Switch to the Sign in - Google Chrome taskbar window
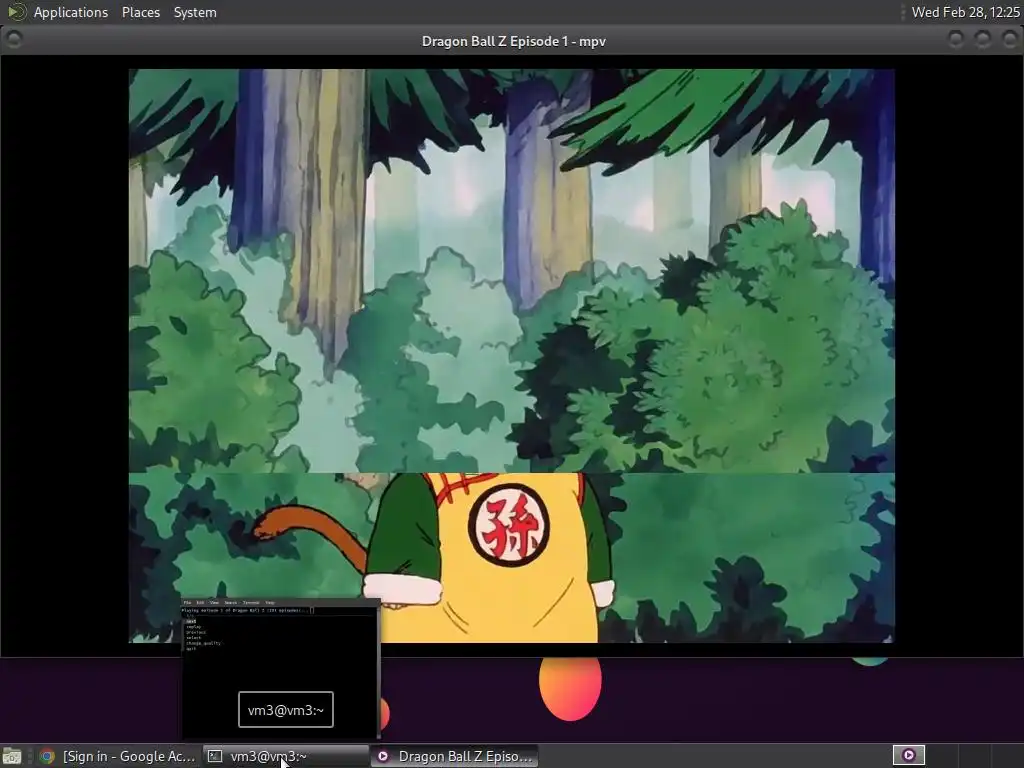 click(x=117, y=756)
